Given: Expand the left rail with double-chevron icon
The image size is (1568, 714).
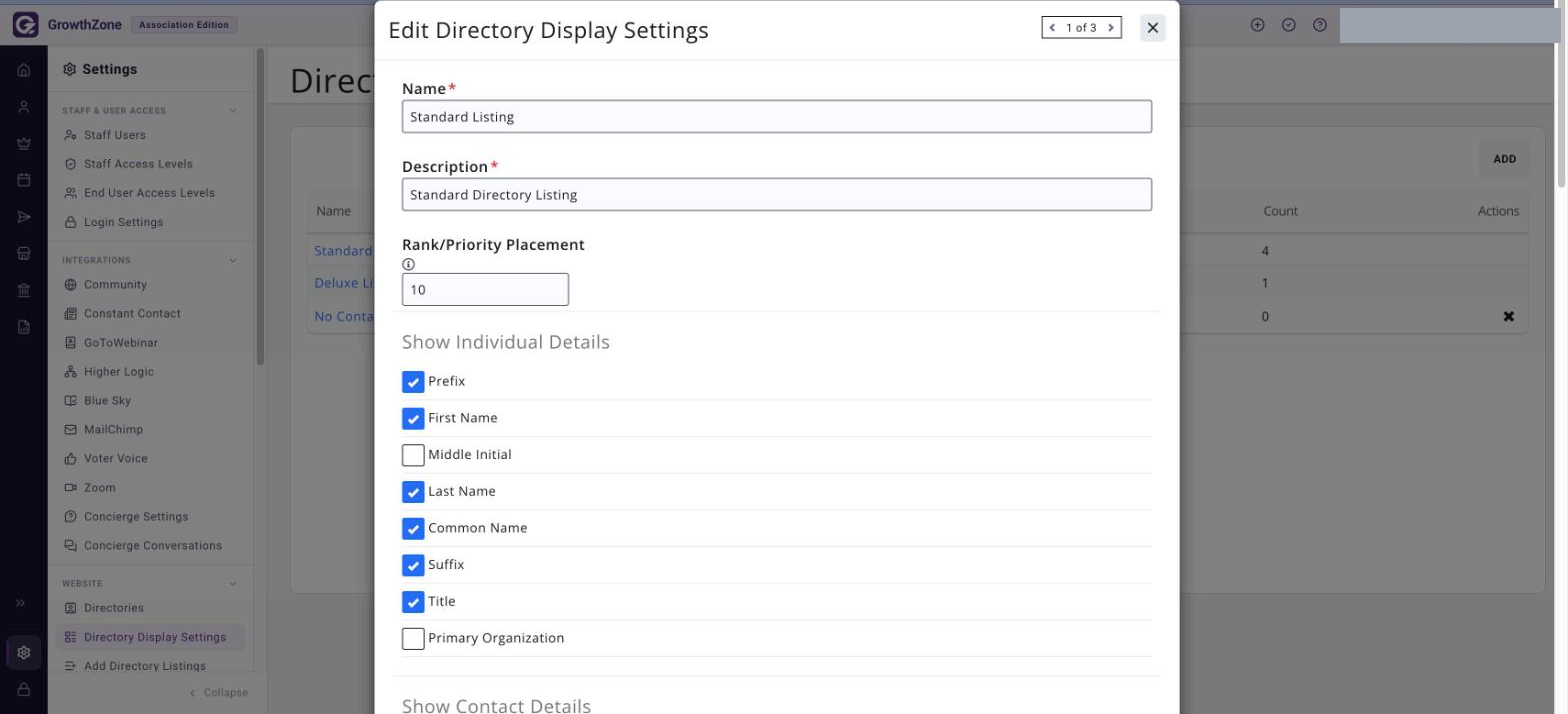Looking at the screenshot, I should point(20,603).
